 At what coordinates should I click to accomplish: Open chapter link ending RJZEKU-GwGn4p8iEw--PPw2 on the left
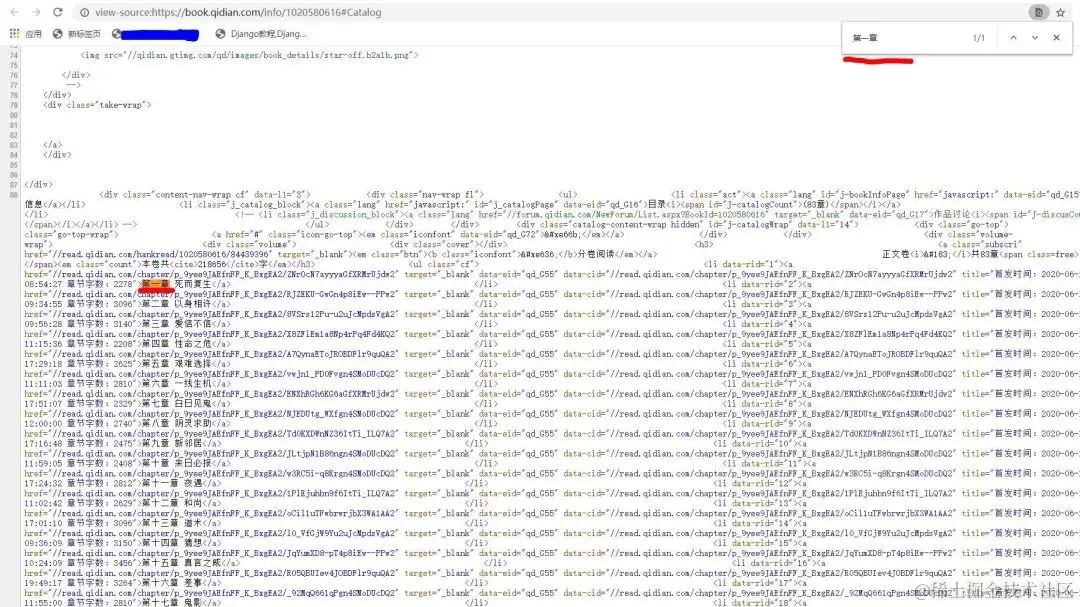tap(224, 294)
